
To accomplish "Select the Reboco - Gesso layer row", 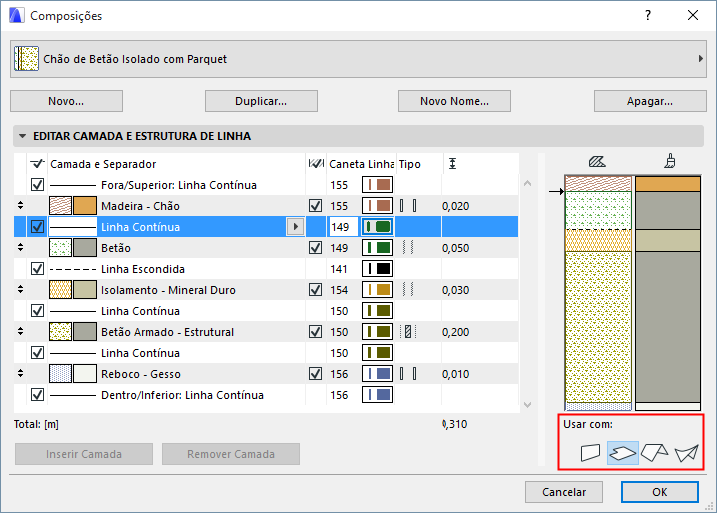I will (266, 374).
